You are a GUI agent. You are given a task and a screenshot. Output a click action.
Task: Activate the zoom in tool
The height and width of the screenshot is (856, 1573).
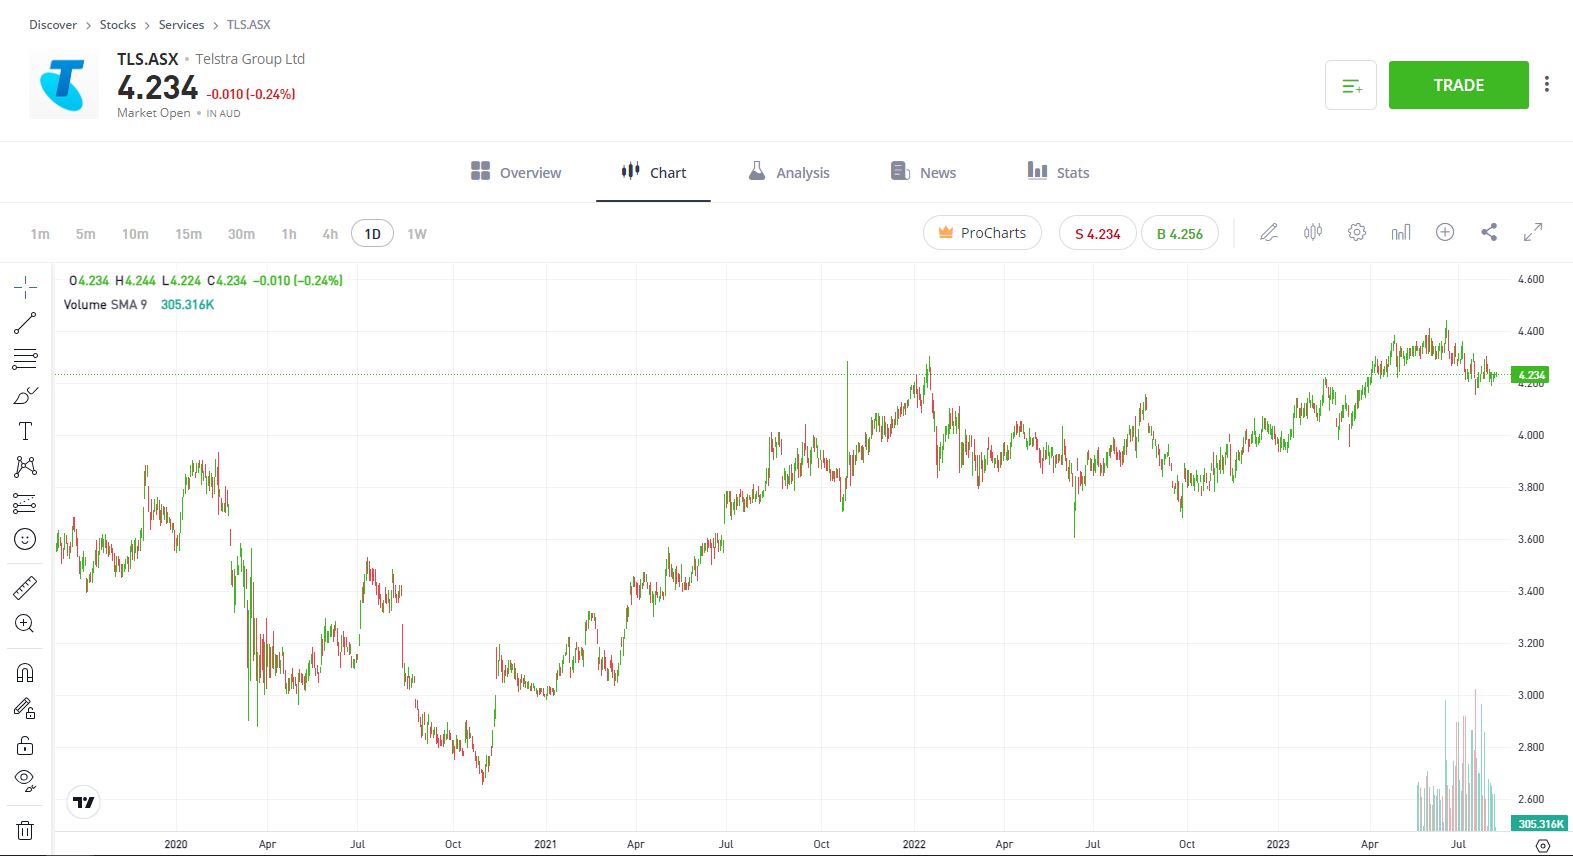click(25, 624)
